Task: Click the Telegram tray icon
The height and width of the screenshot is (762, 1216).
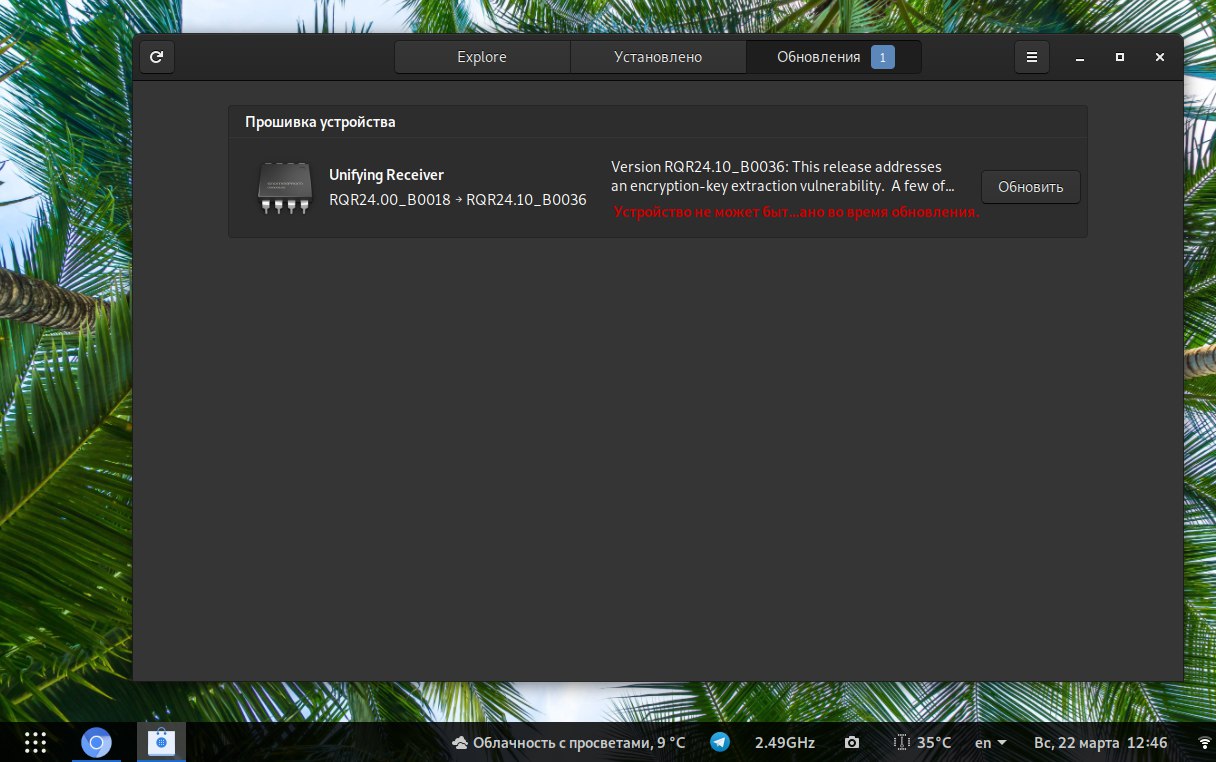Action: click(720, 742)
